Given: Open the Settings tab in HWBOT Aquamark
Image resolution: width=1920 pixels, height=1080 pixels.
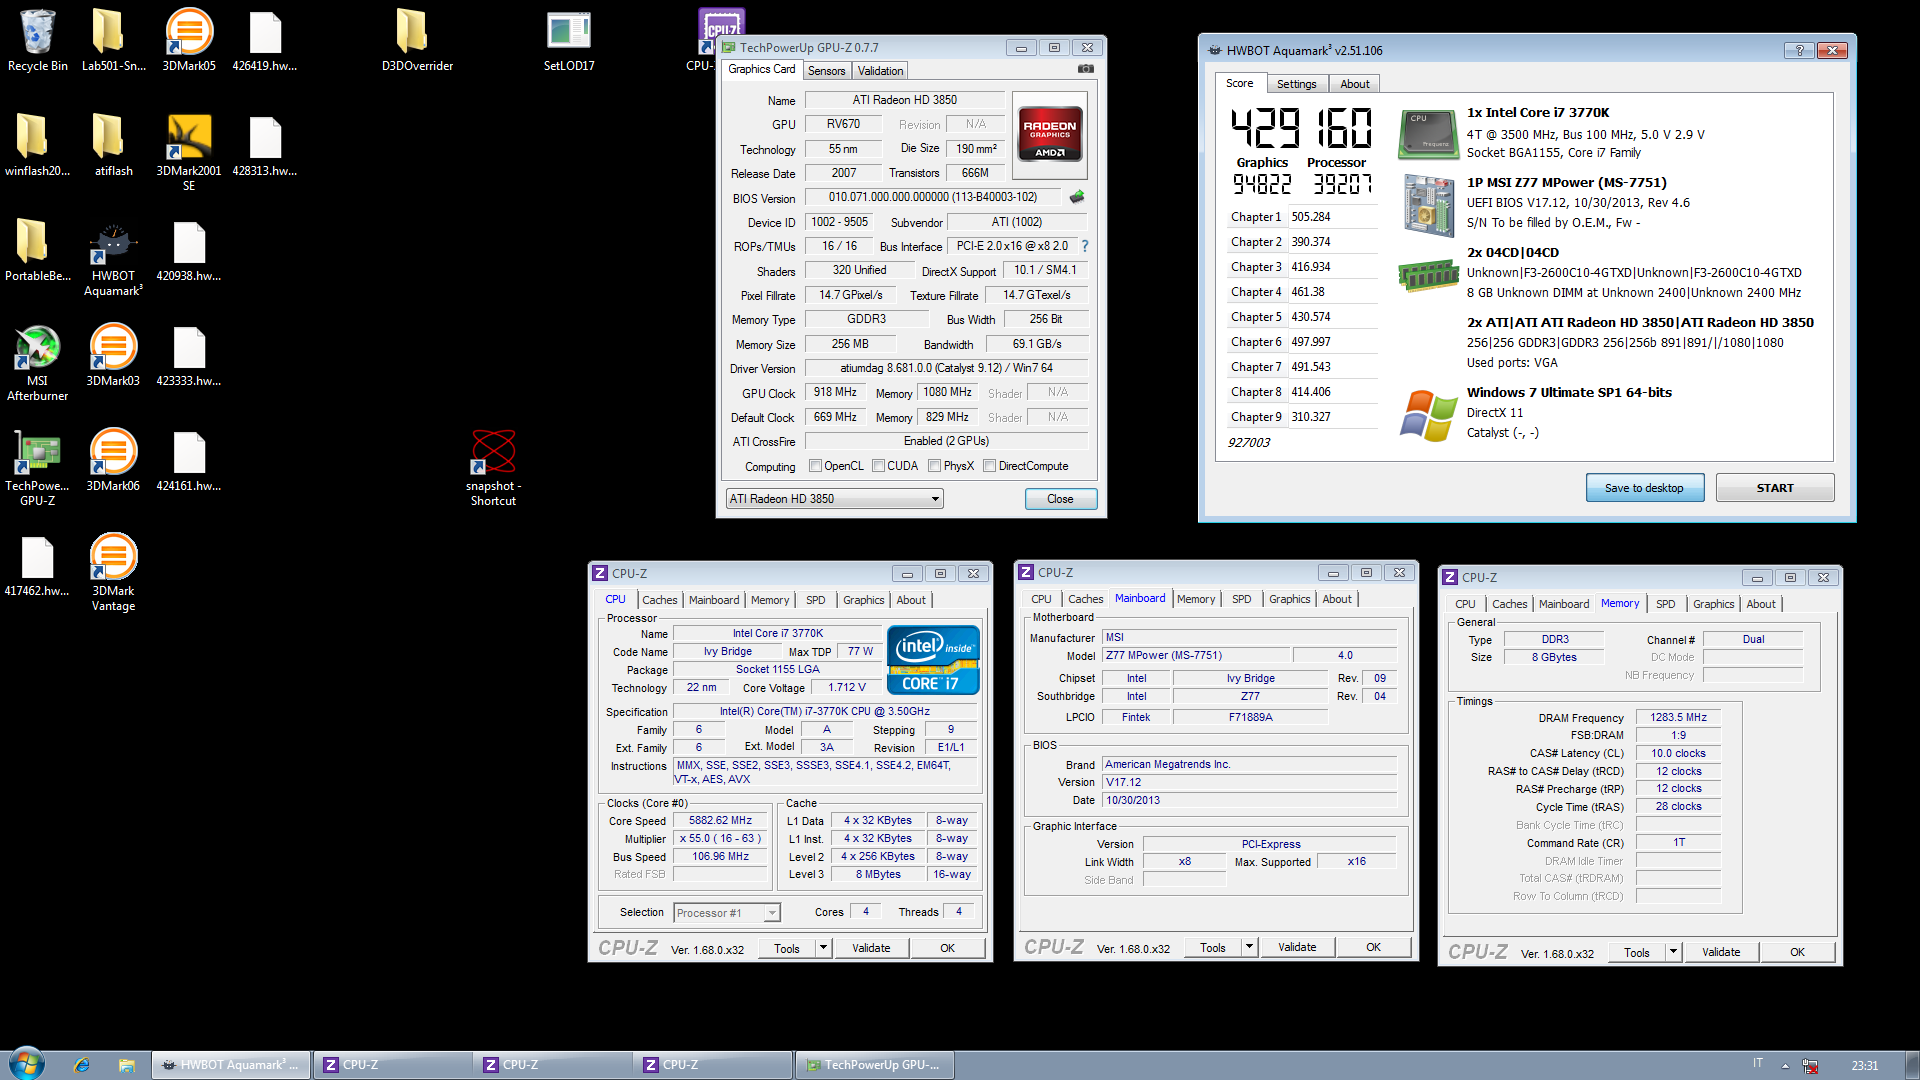Looking at the screenshot, I should pos(1296,84).
